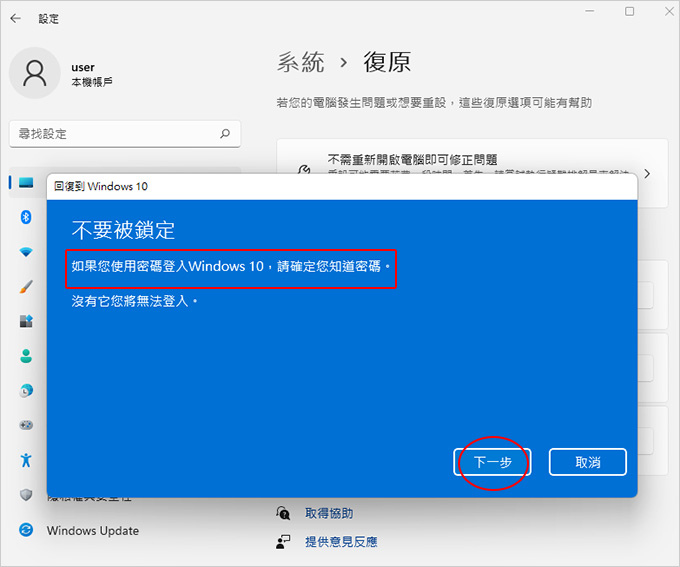
Task: Click the search magnifier icon
Action: 225,134
